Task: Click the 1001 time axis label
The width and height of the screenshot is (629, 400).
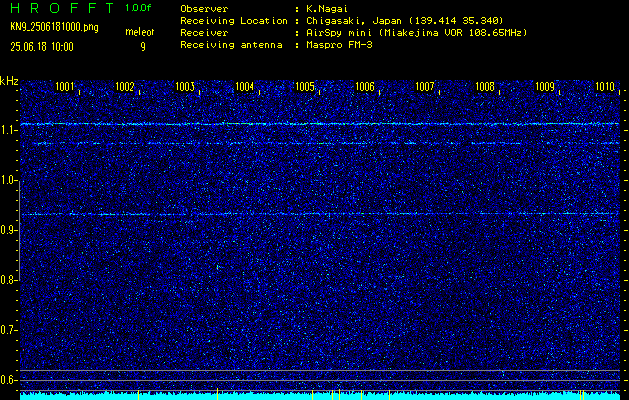Action: (x=65, y=87)
